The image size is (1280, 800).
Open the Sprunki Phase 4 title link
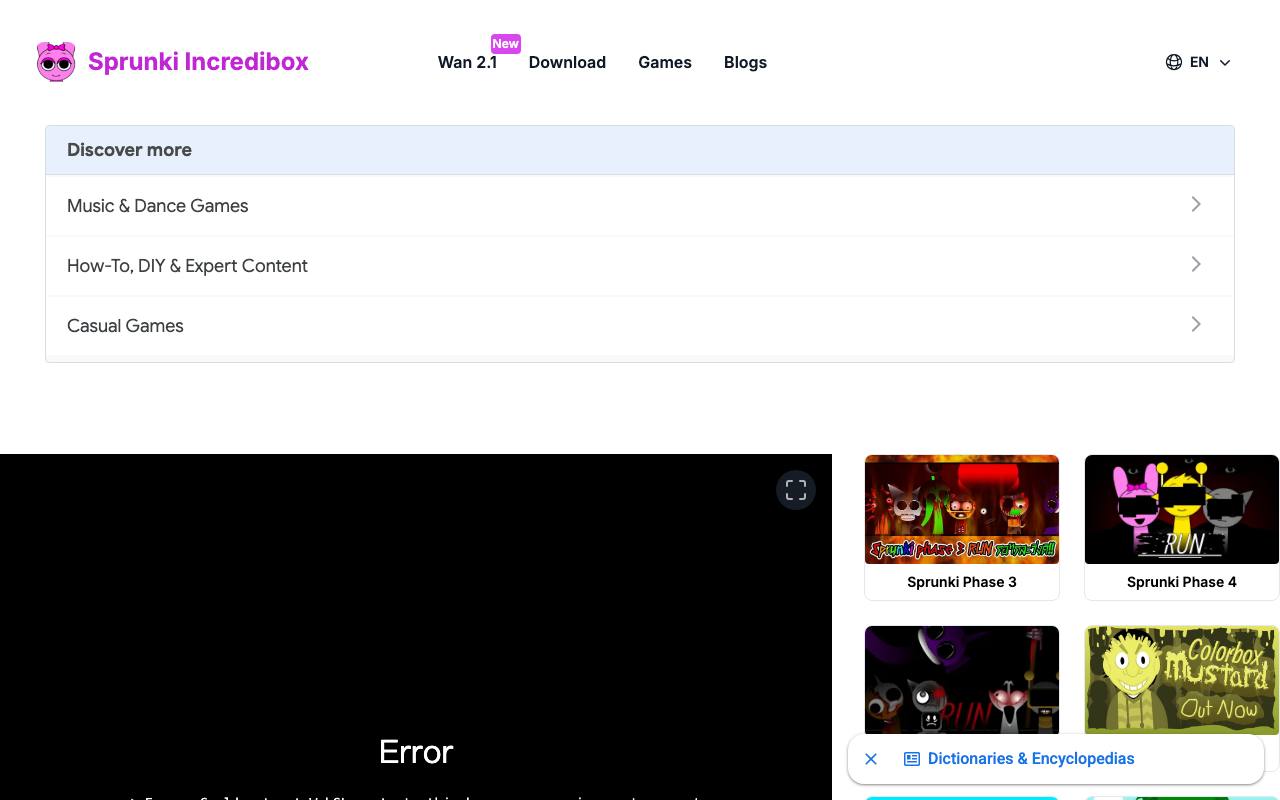point(1182,582)
